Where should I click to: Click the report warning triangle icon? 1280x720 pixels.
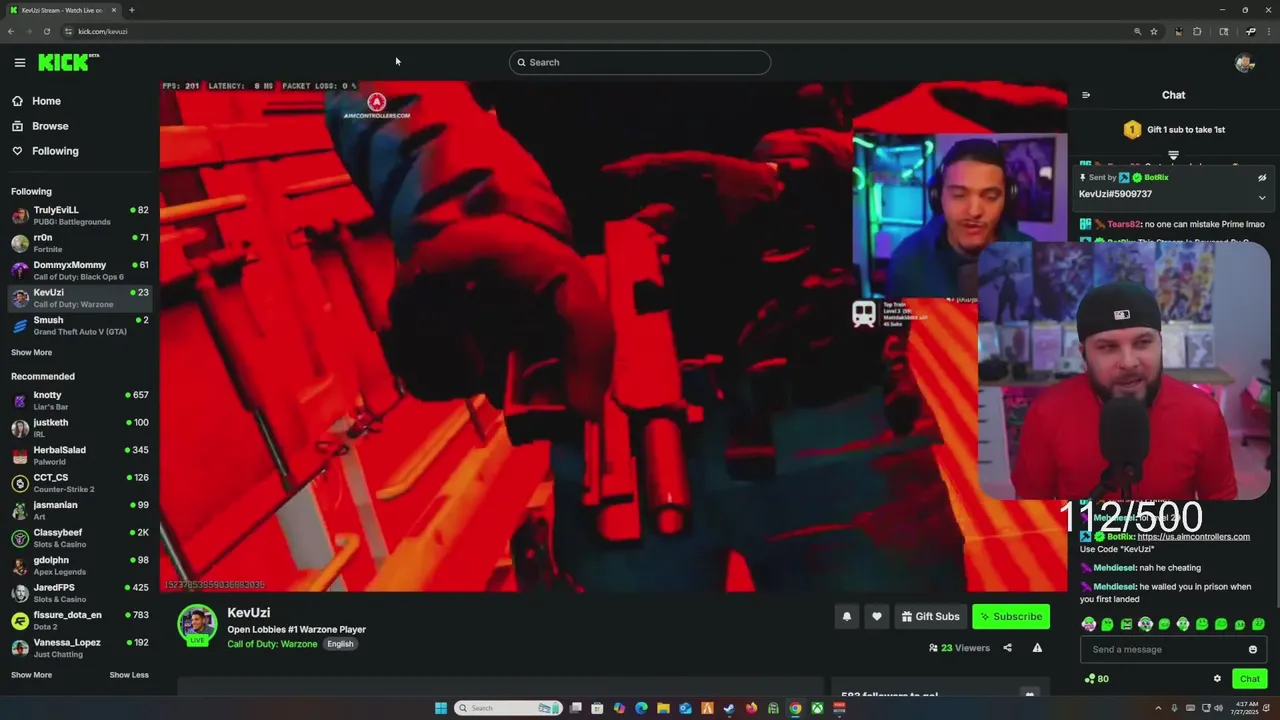pyautogui.click(x=1037, y=648)
